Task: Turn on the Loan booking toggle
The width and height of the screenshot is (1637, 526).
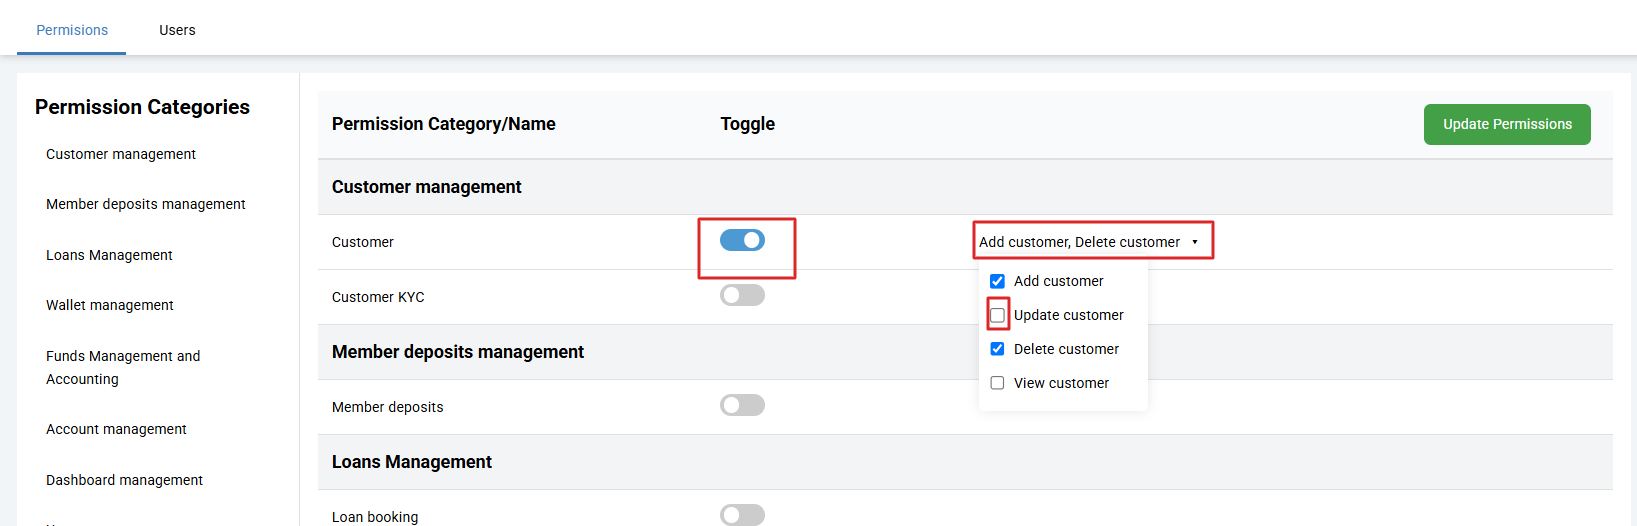Action: 742,515
